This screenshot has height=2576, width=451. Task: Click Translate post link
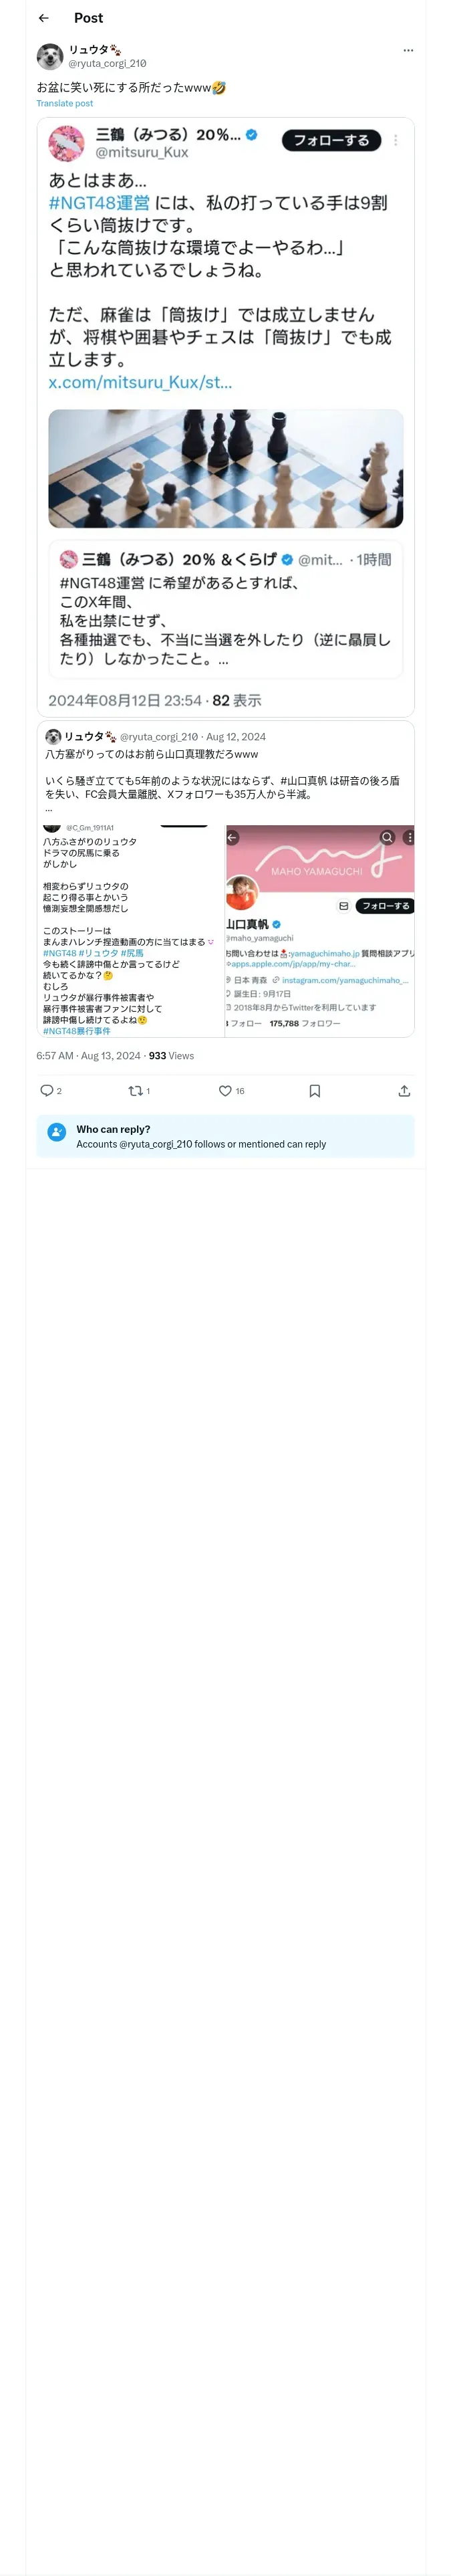click(64, 103)
